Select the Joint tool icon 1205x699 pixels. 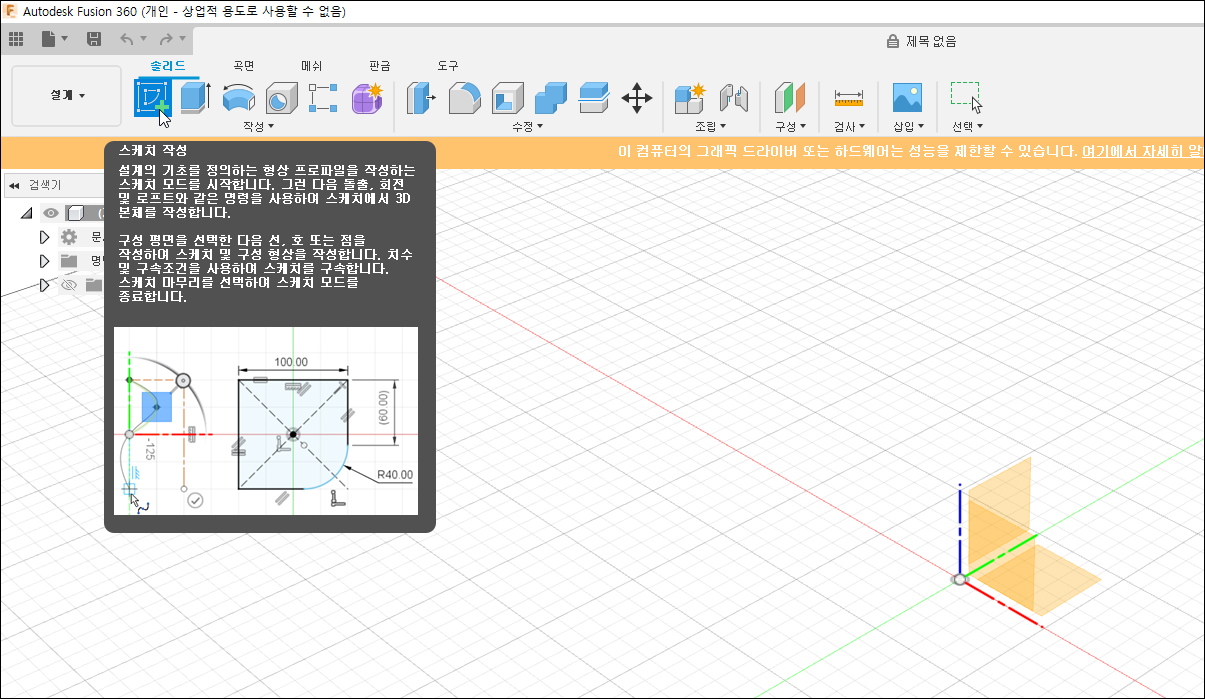tap(733, 98)
